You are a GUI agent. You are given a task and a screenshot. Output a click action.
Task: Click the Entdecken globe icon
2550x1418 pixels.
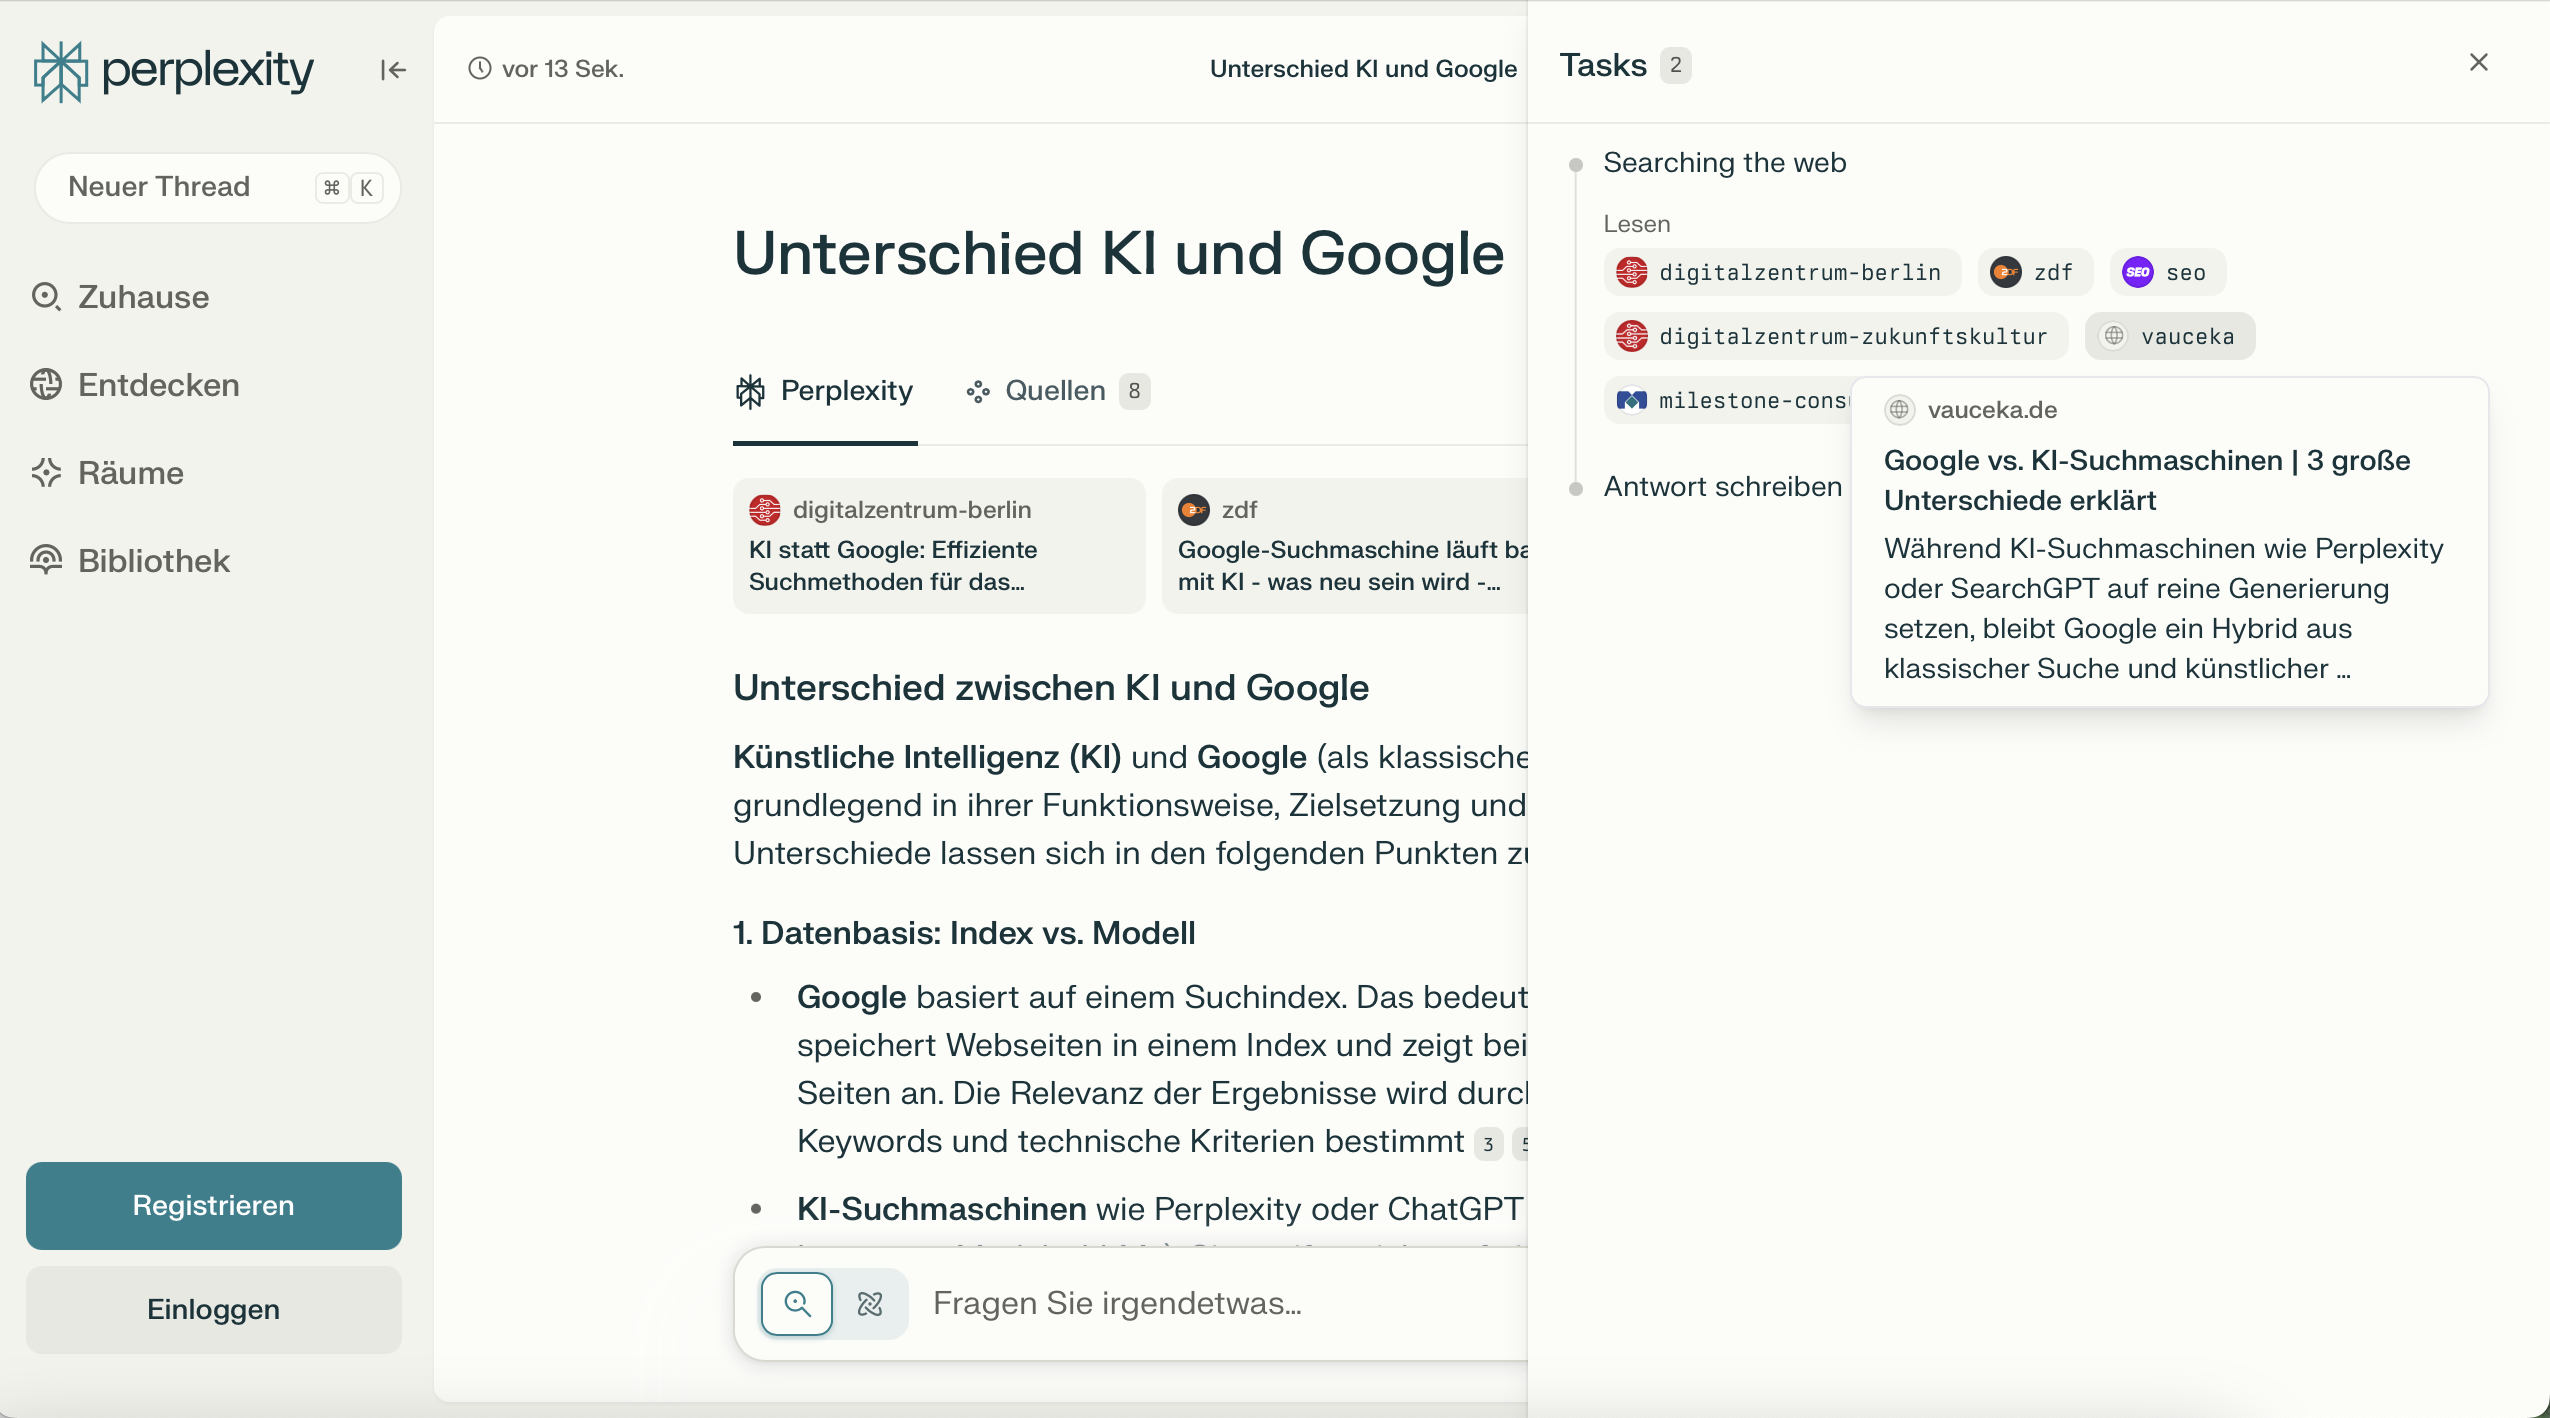pos(46,385)
